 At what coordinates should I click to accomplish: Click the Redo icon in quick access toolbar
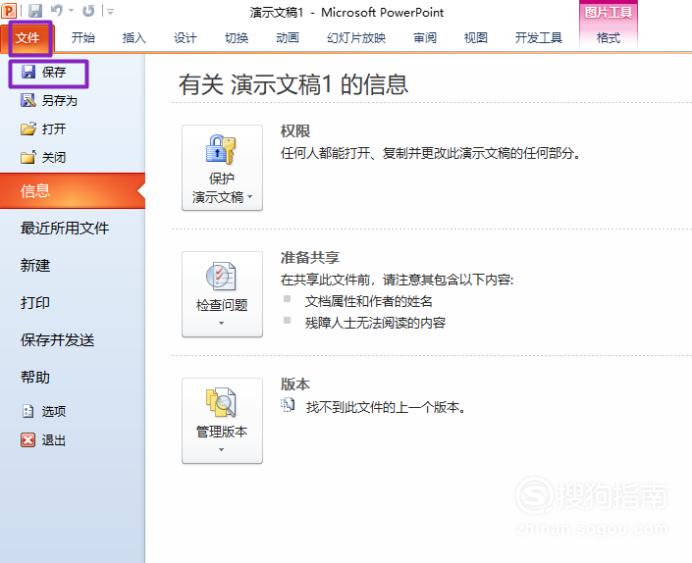pyautogui.click(x=88, y=11)
